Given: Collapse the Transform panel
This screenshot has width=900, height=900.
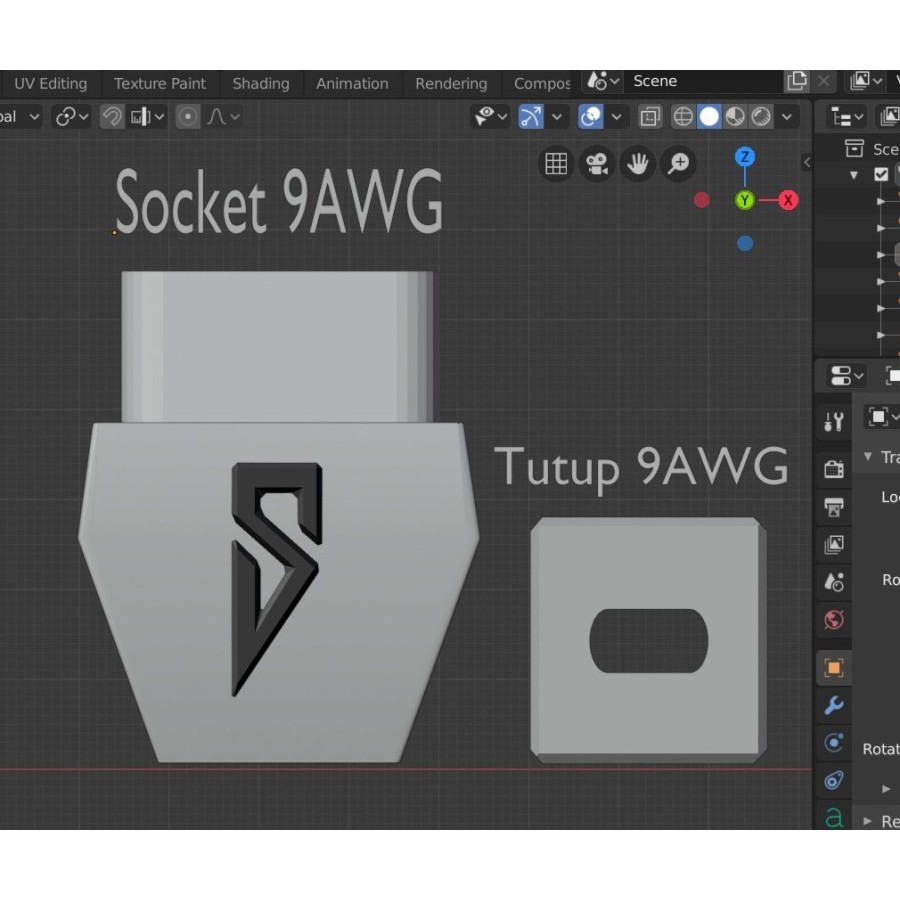Looking at the screenshot, I should pyautogui.click(x=868, y=457).
